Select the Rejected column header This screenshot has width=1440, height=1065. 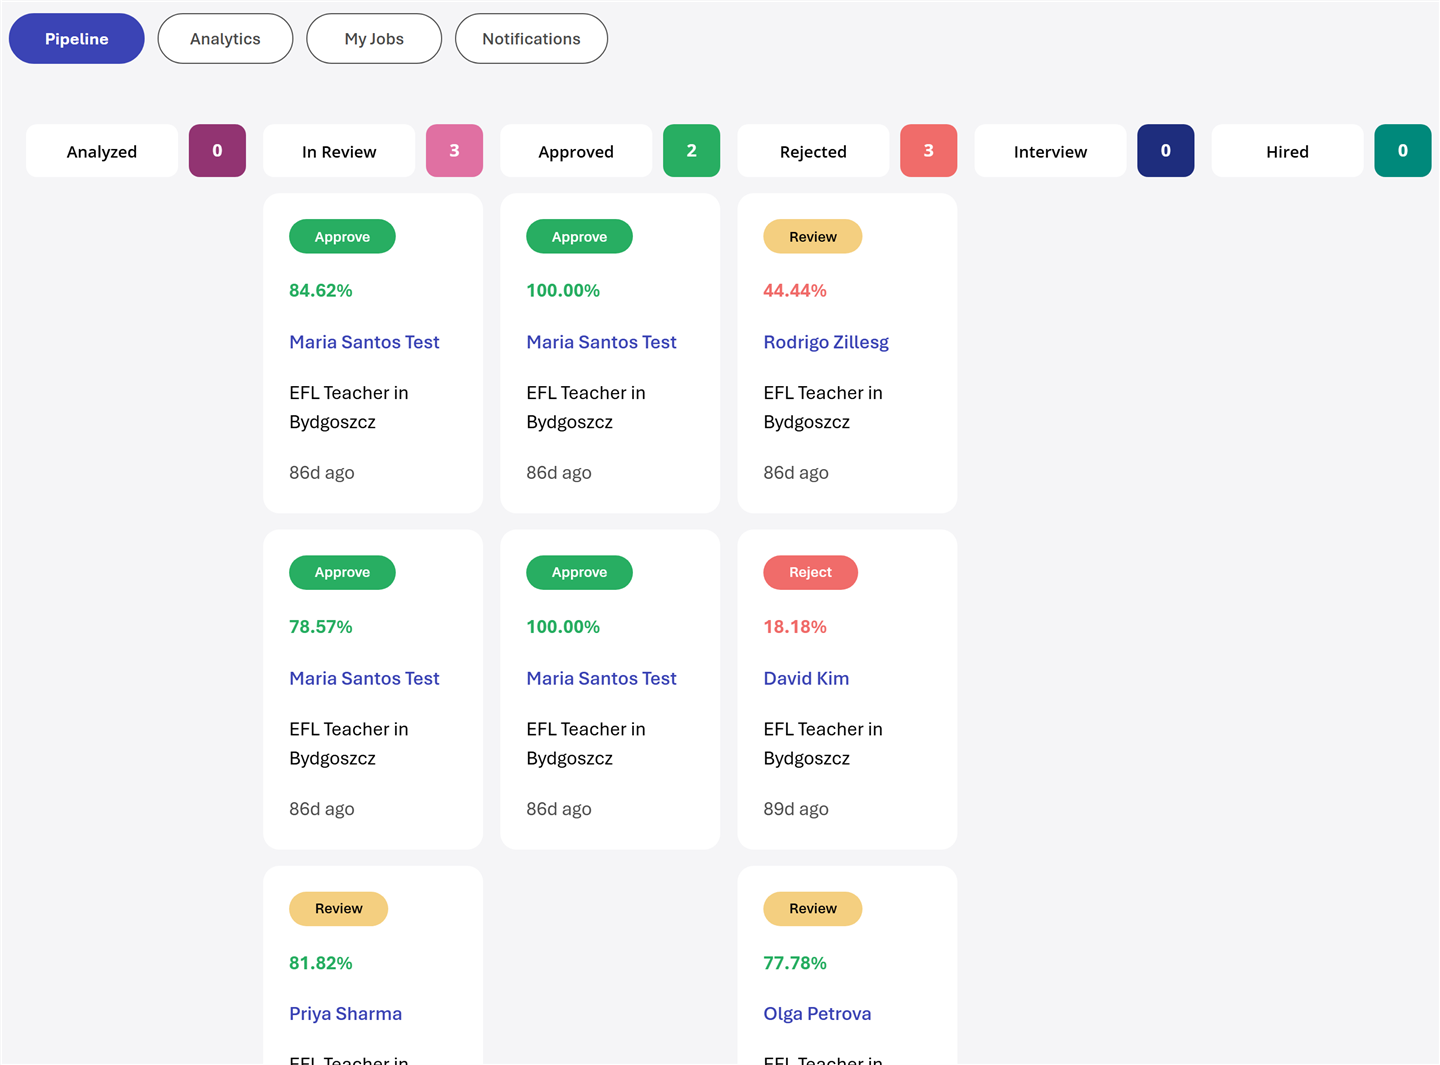(813, 151)
